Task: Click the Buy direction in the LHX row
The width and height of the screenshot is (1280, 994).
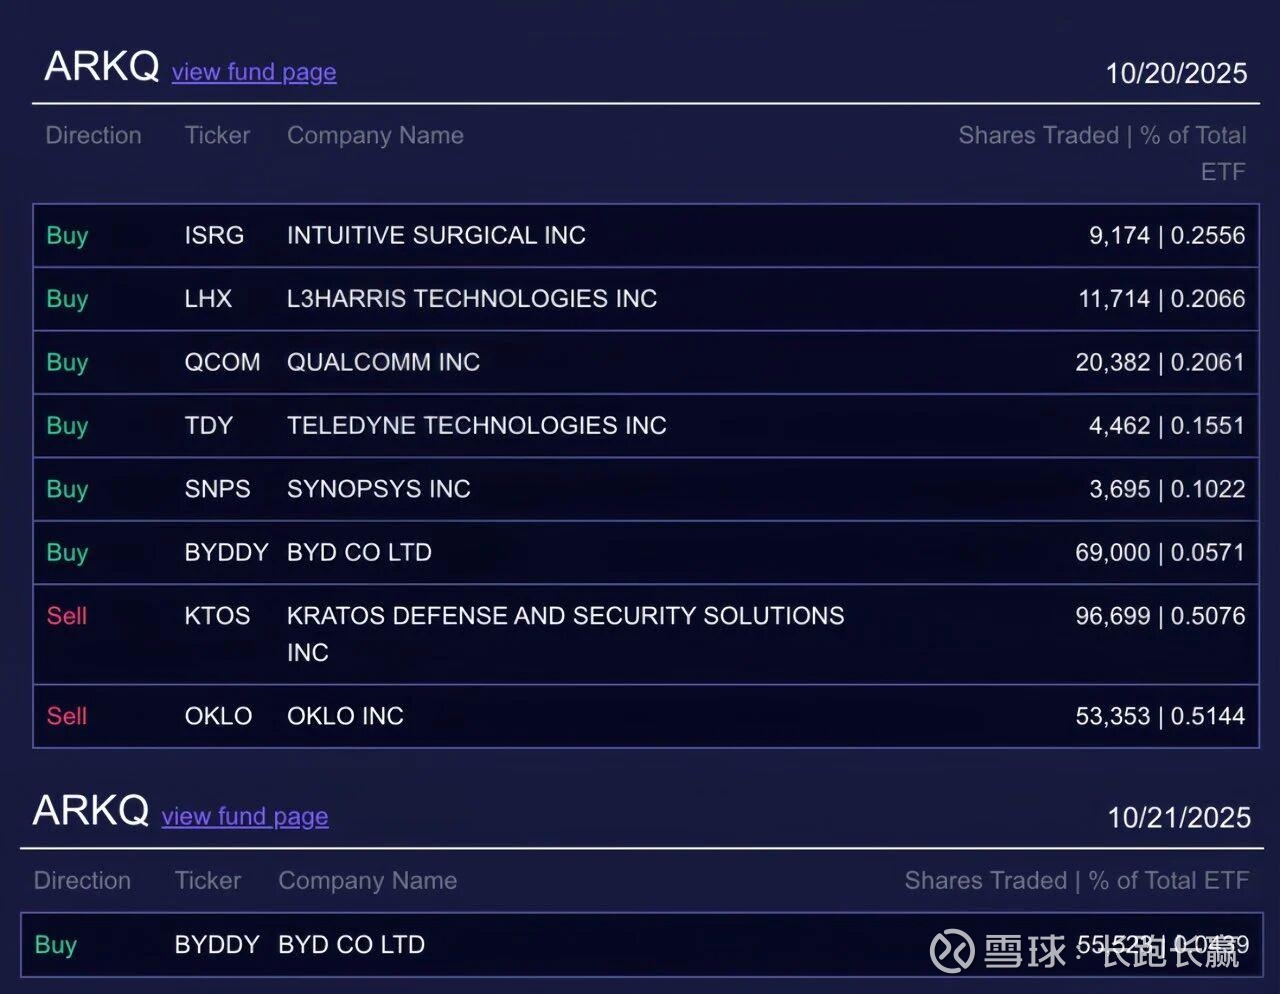Action: (67, 299)
